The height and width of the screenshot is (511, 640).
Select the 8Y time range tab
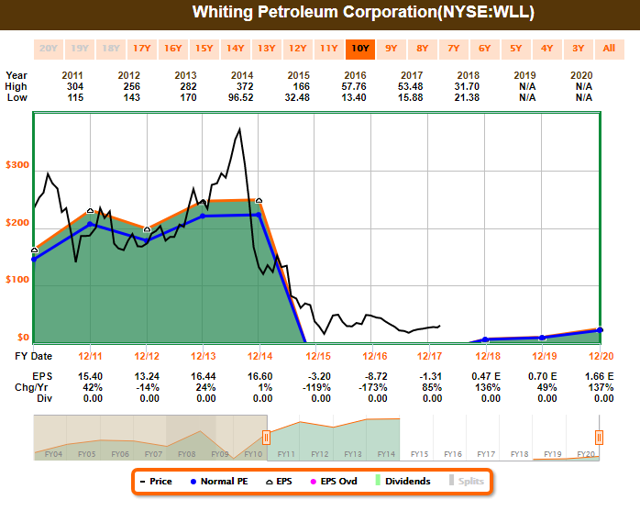click(422, 49)
